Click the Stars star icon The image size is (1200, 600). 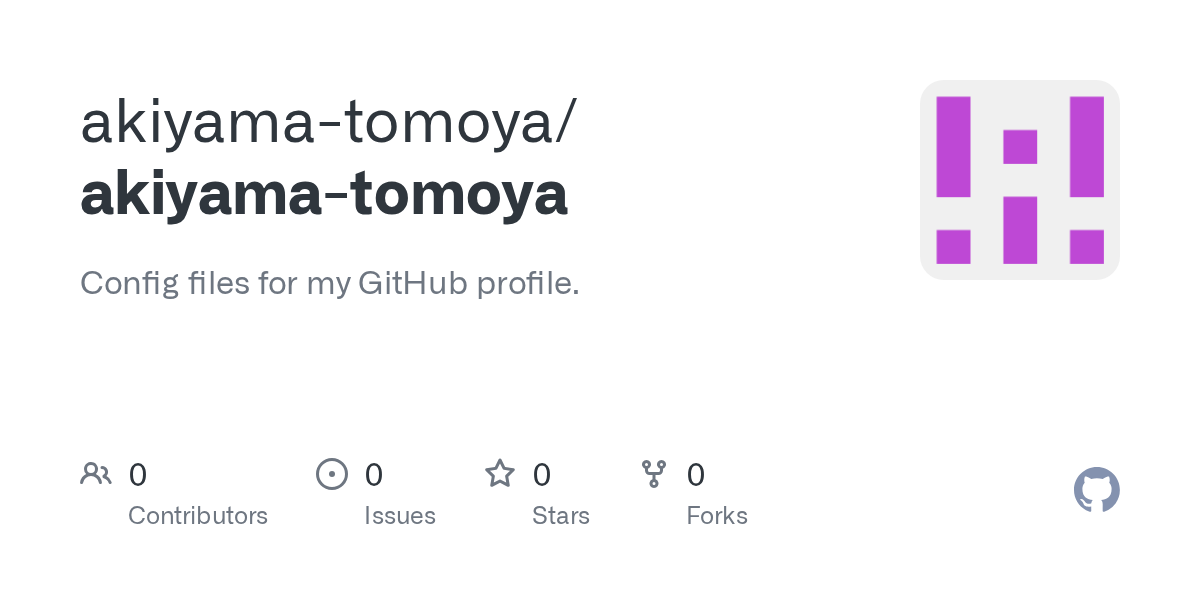tap(499, 473)
